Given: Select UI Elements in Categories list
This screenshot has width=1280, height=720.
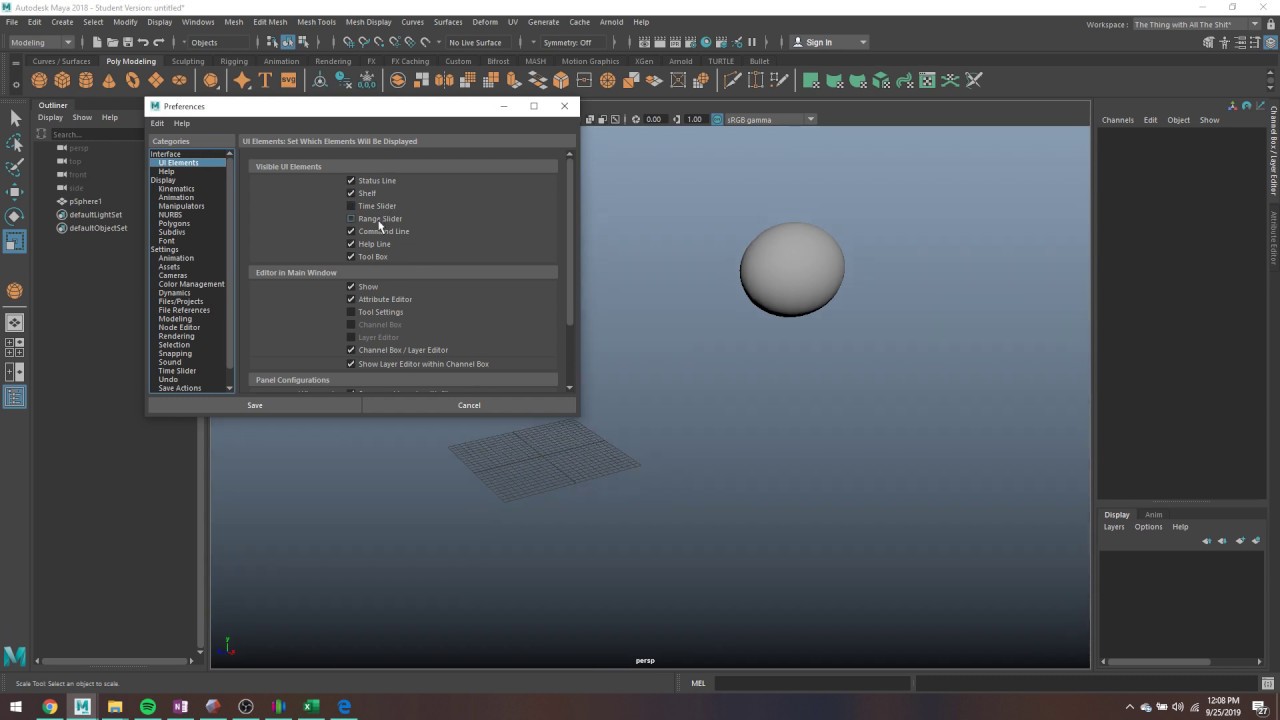Looking at the screenshot, I should click(x=179, y=163).
